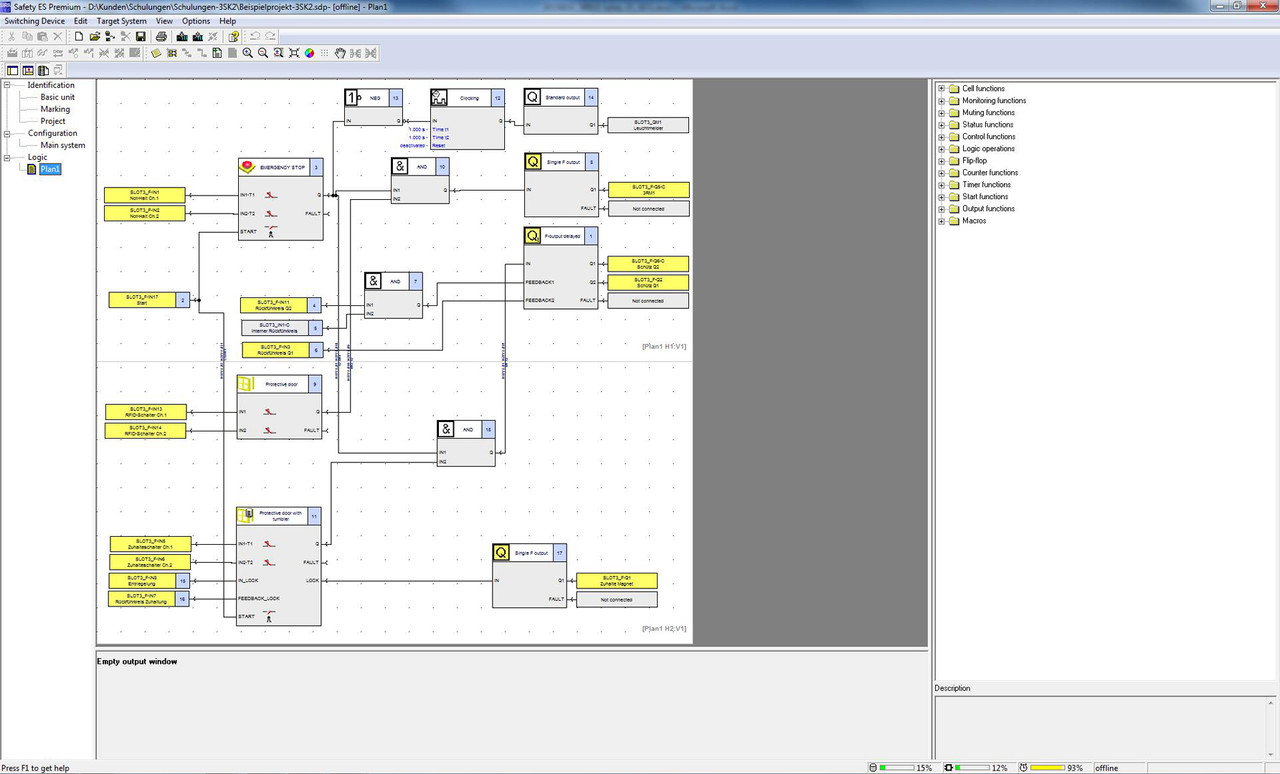Screen dimensions: 1280x774
Task: Click the Zoom in magnifier icon
Action: (x=247, y=53)
